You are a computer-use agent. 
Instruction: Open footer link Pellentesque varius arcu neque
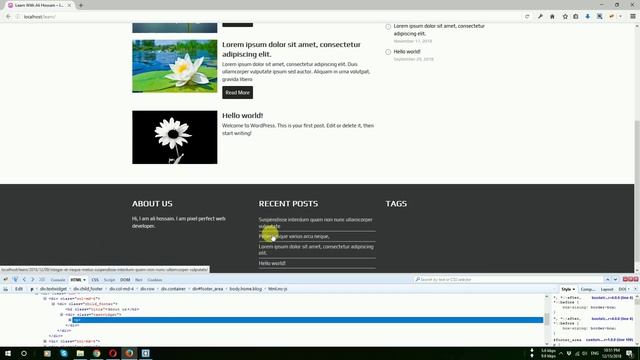pos(294,236)
